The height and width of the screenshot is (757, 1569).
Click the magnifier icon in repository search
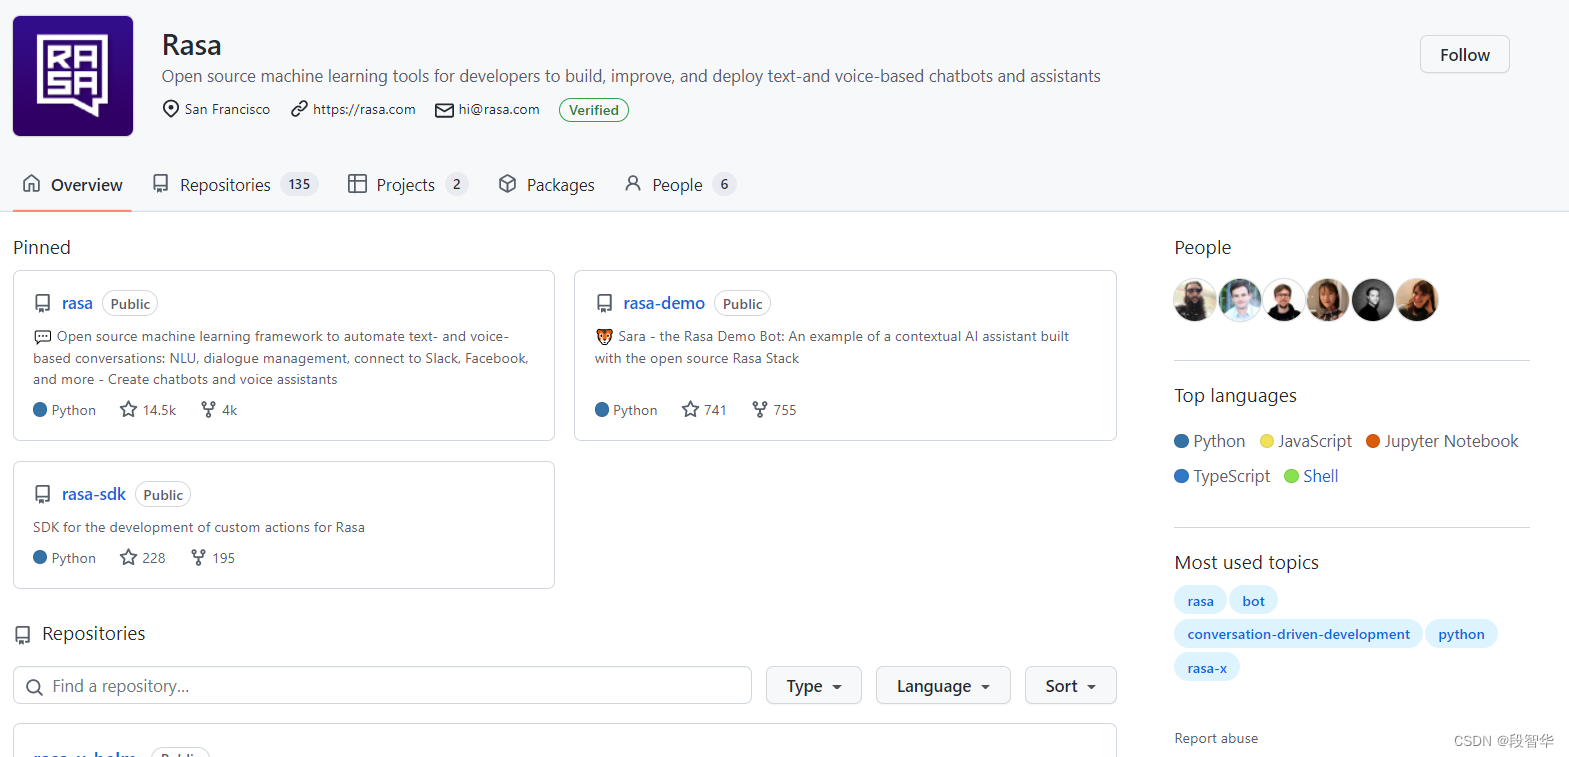pyautogui.click(x=34, y=687)
